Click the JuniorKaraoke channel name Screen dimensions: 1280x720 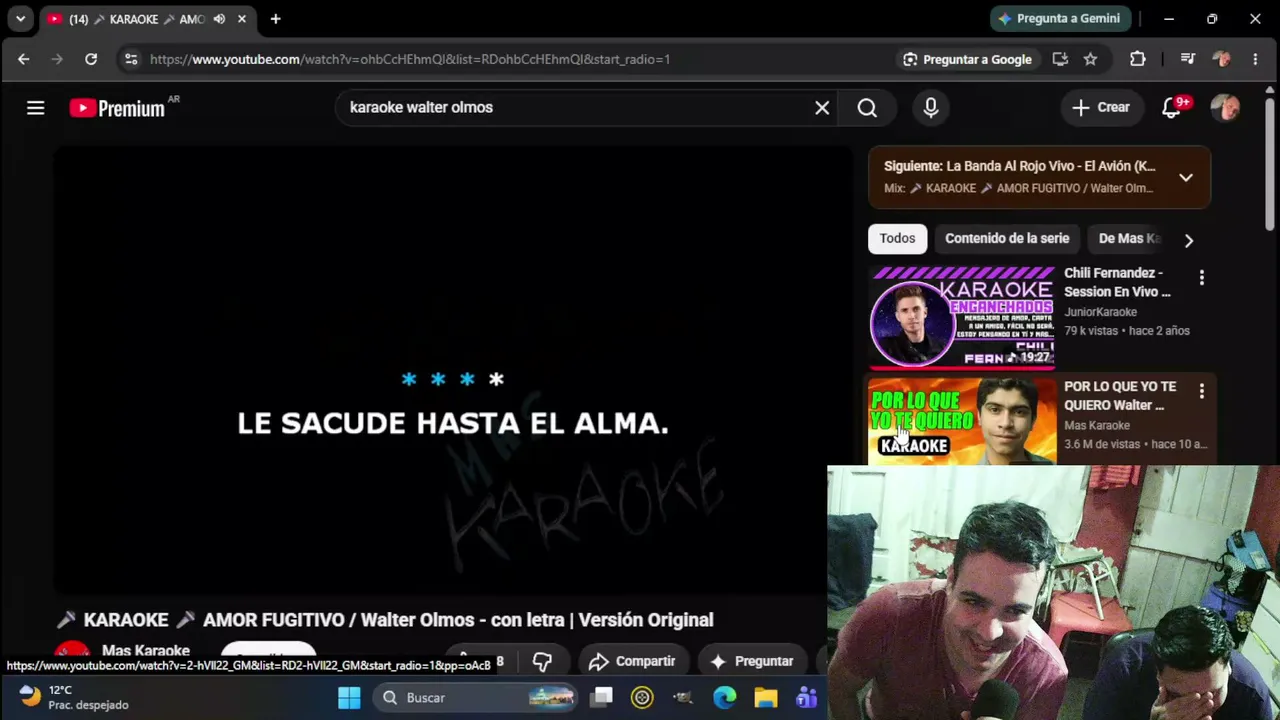[x=1100, y=312]
